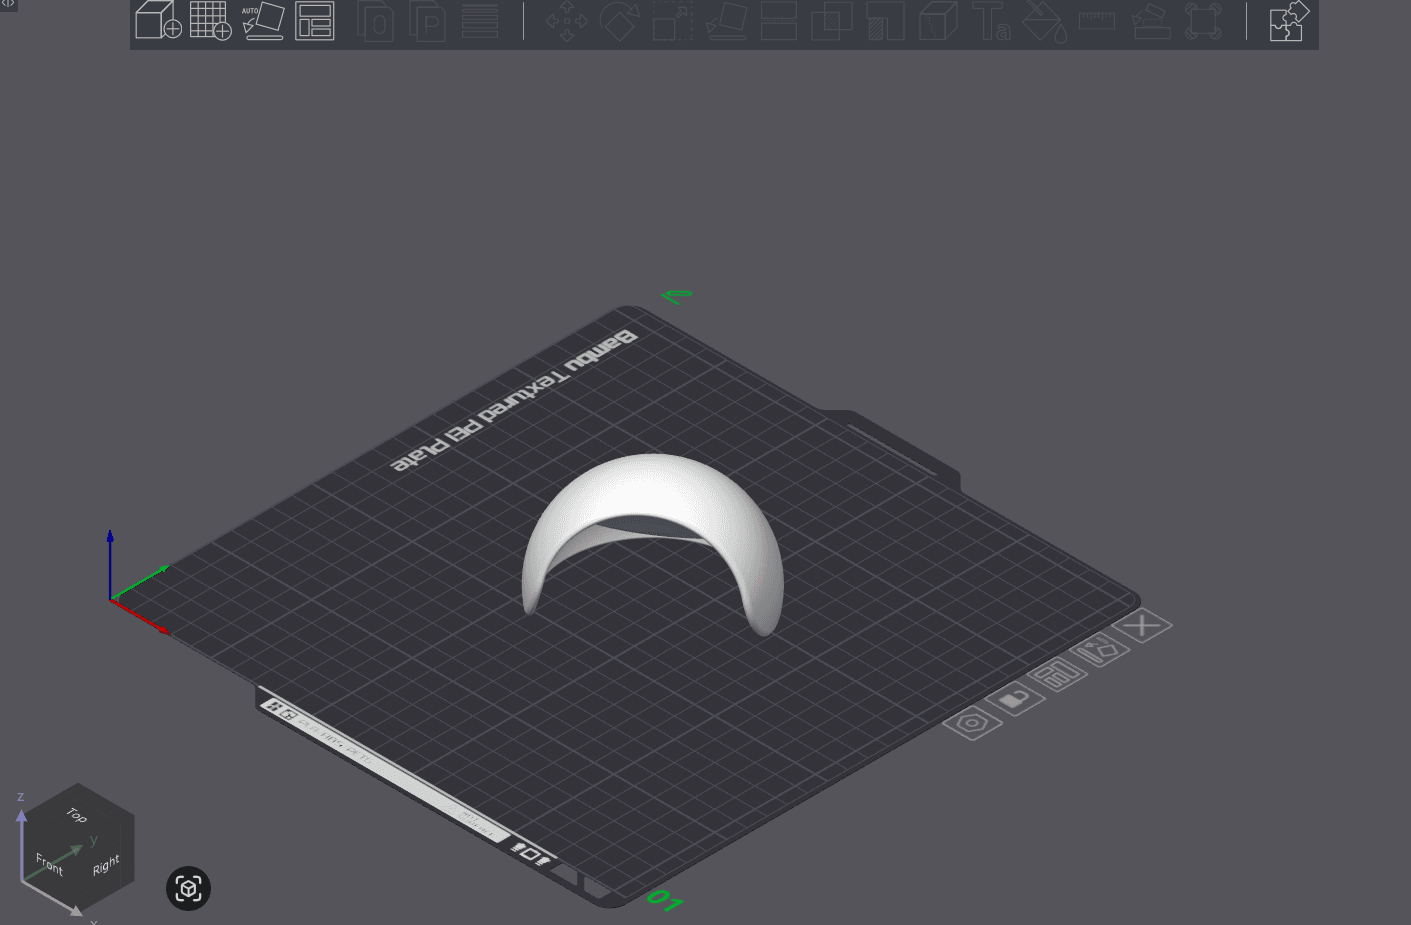Image resolution: width=1411 pixels, height=925 pixels.
Task: Add a new object to the project
Action: pyautogui.click(x=157, y=20)
